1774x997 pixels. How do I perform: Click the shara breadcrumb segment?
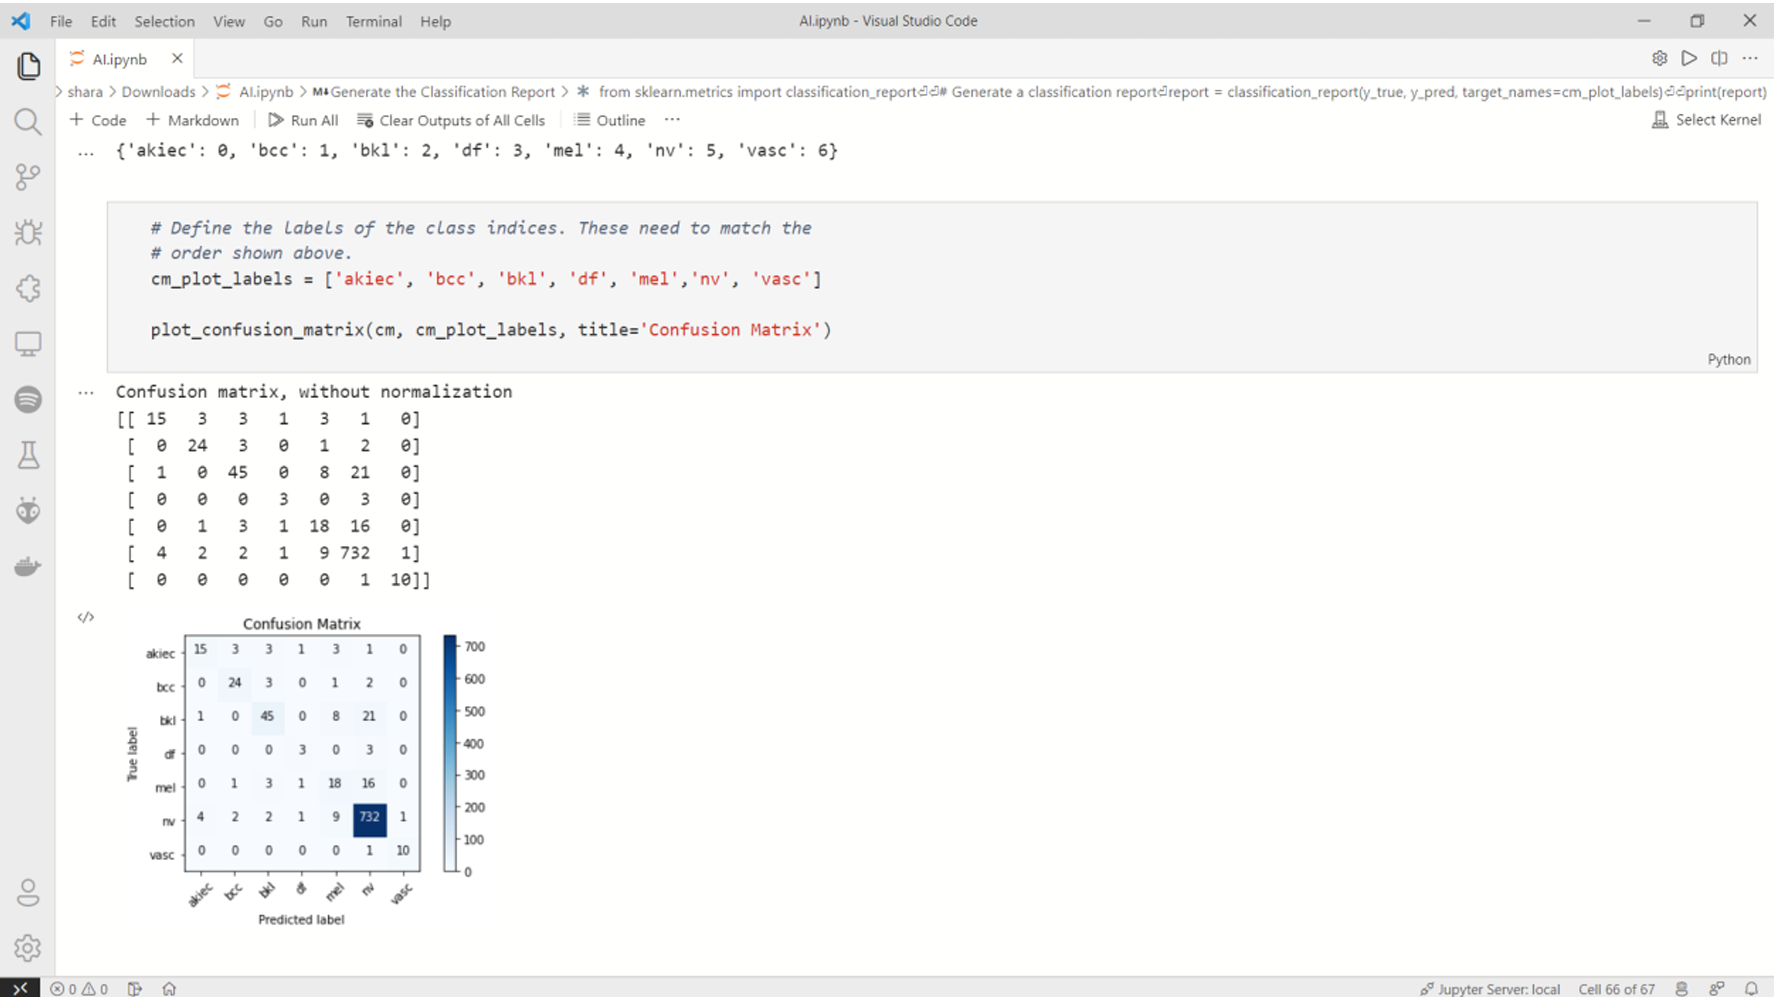(x=85, y=91)
